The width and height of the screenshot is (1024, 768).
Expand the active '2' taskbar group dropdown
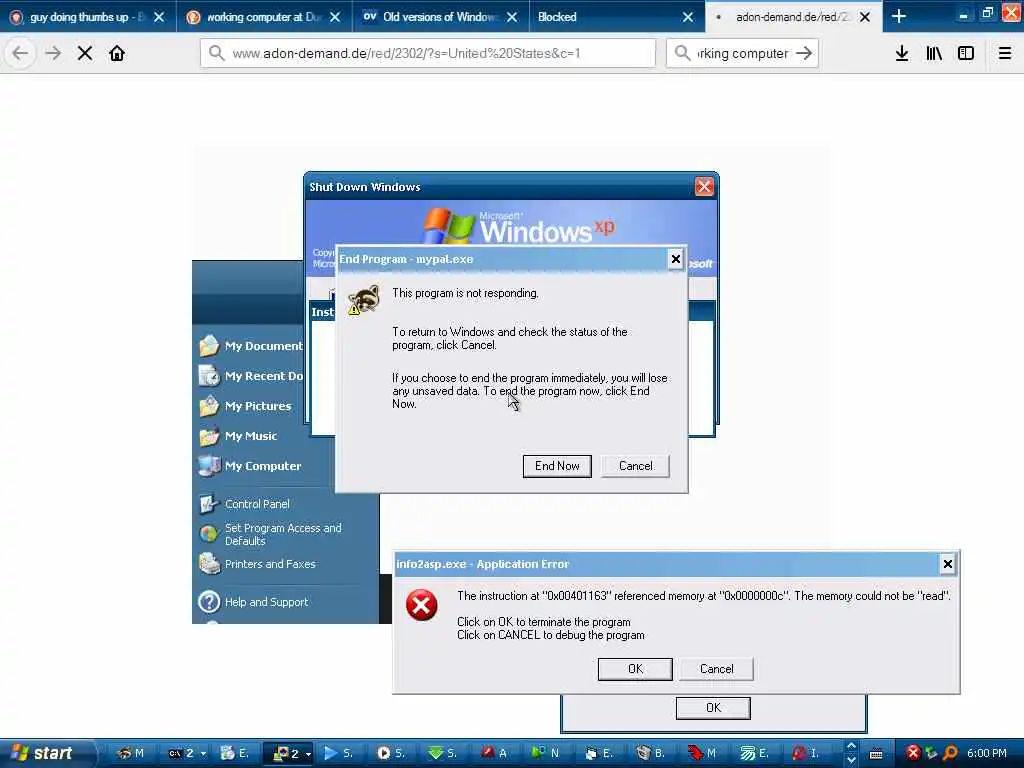pyautogui.click(x=308, y=754)
